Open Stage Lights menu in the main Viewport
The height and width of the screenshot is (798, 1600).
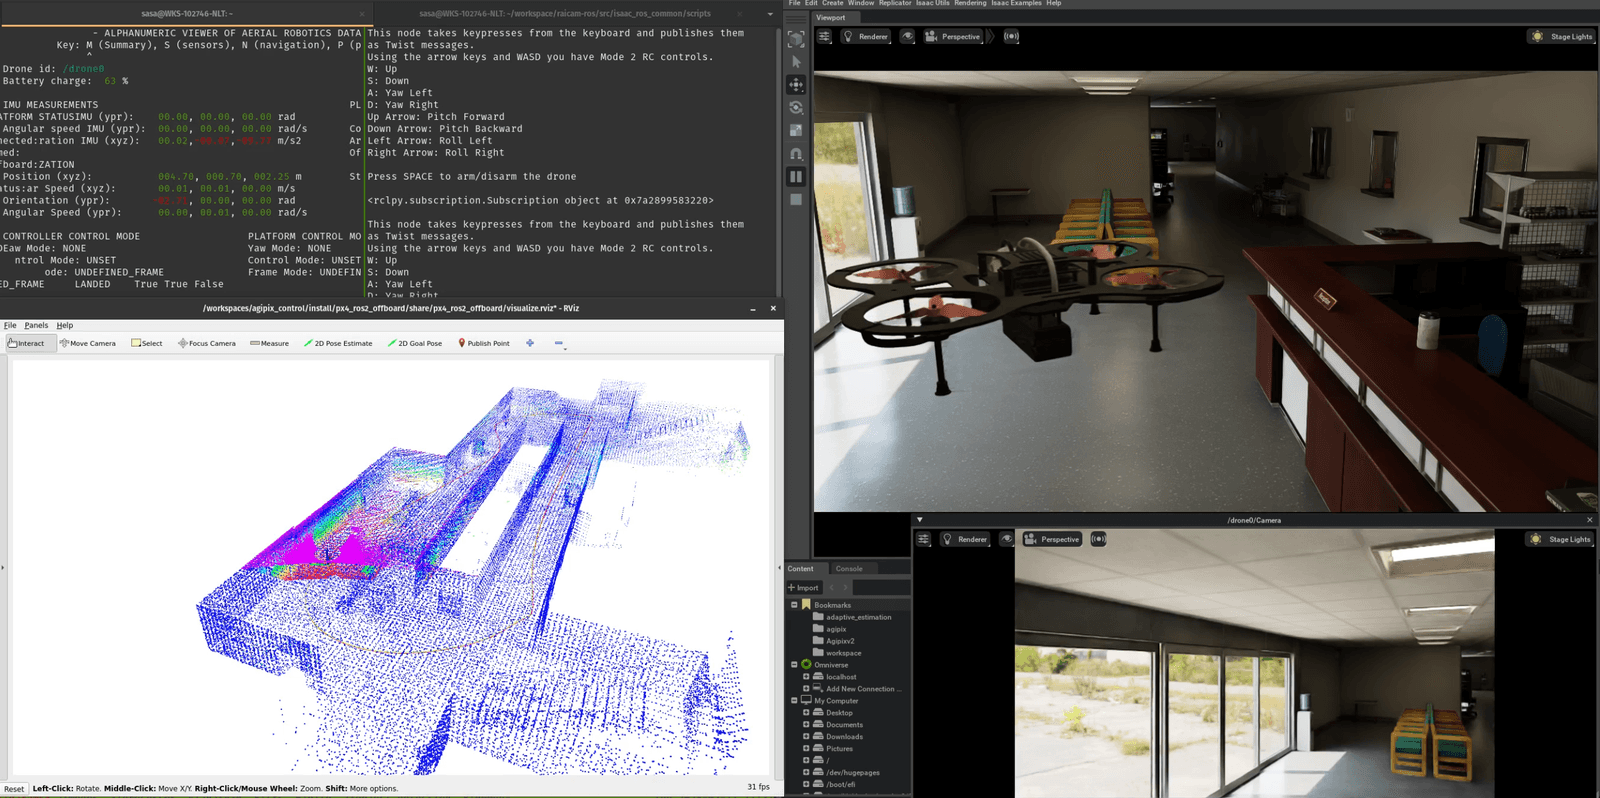[1562, 37]
